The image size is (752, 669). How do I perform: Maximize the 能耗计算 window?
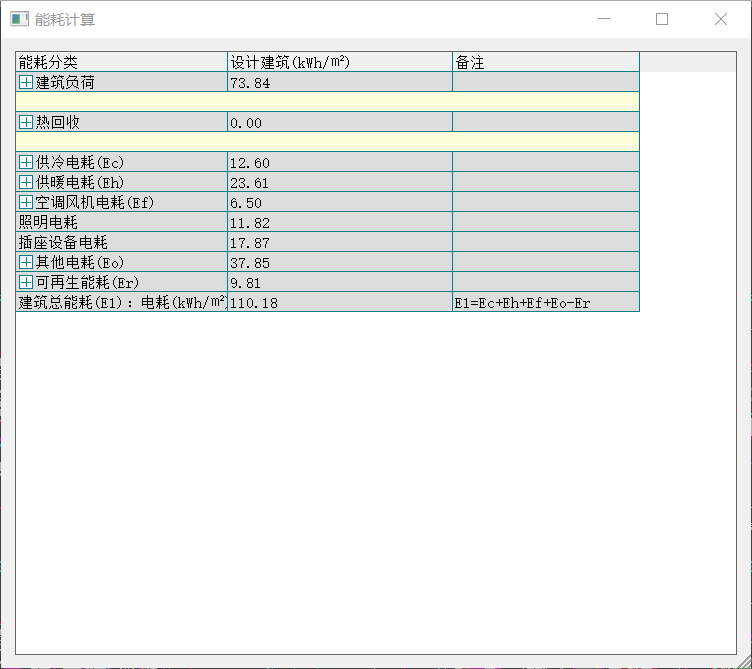662,19
